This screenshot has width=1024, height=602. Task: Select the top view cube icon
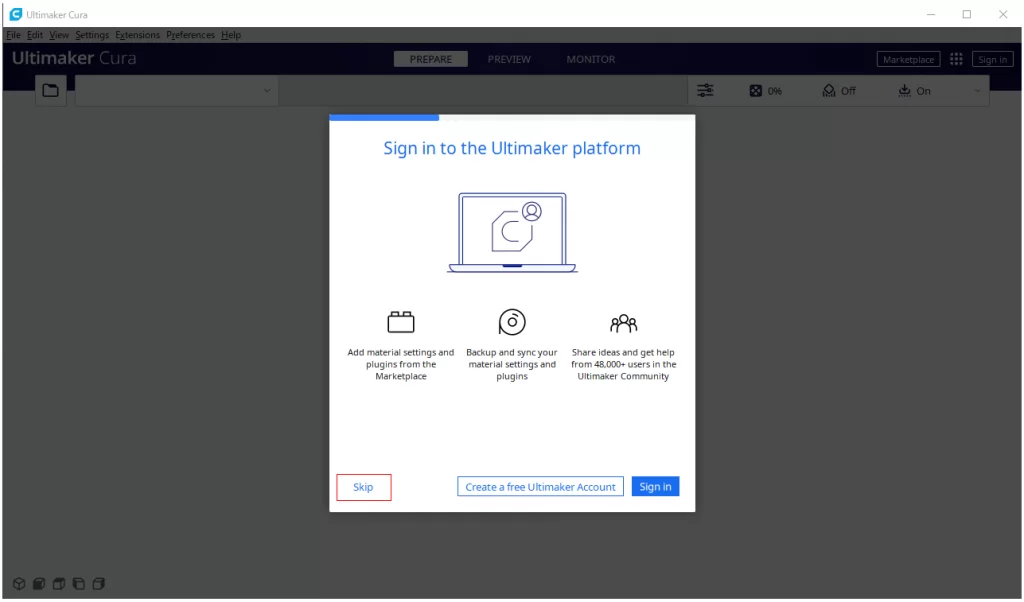(59, 584)
